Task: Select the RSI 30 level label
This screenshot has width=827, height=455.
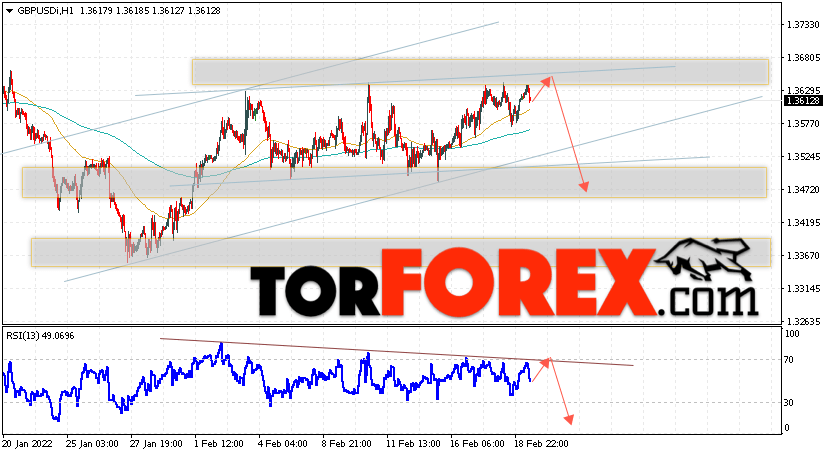Action: click(x=789, y=403)
